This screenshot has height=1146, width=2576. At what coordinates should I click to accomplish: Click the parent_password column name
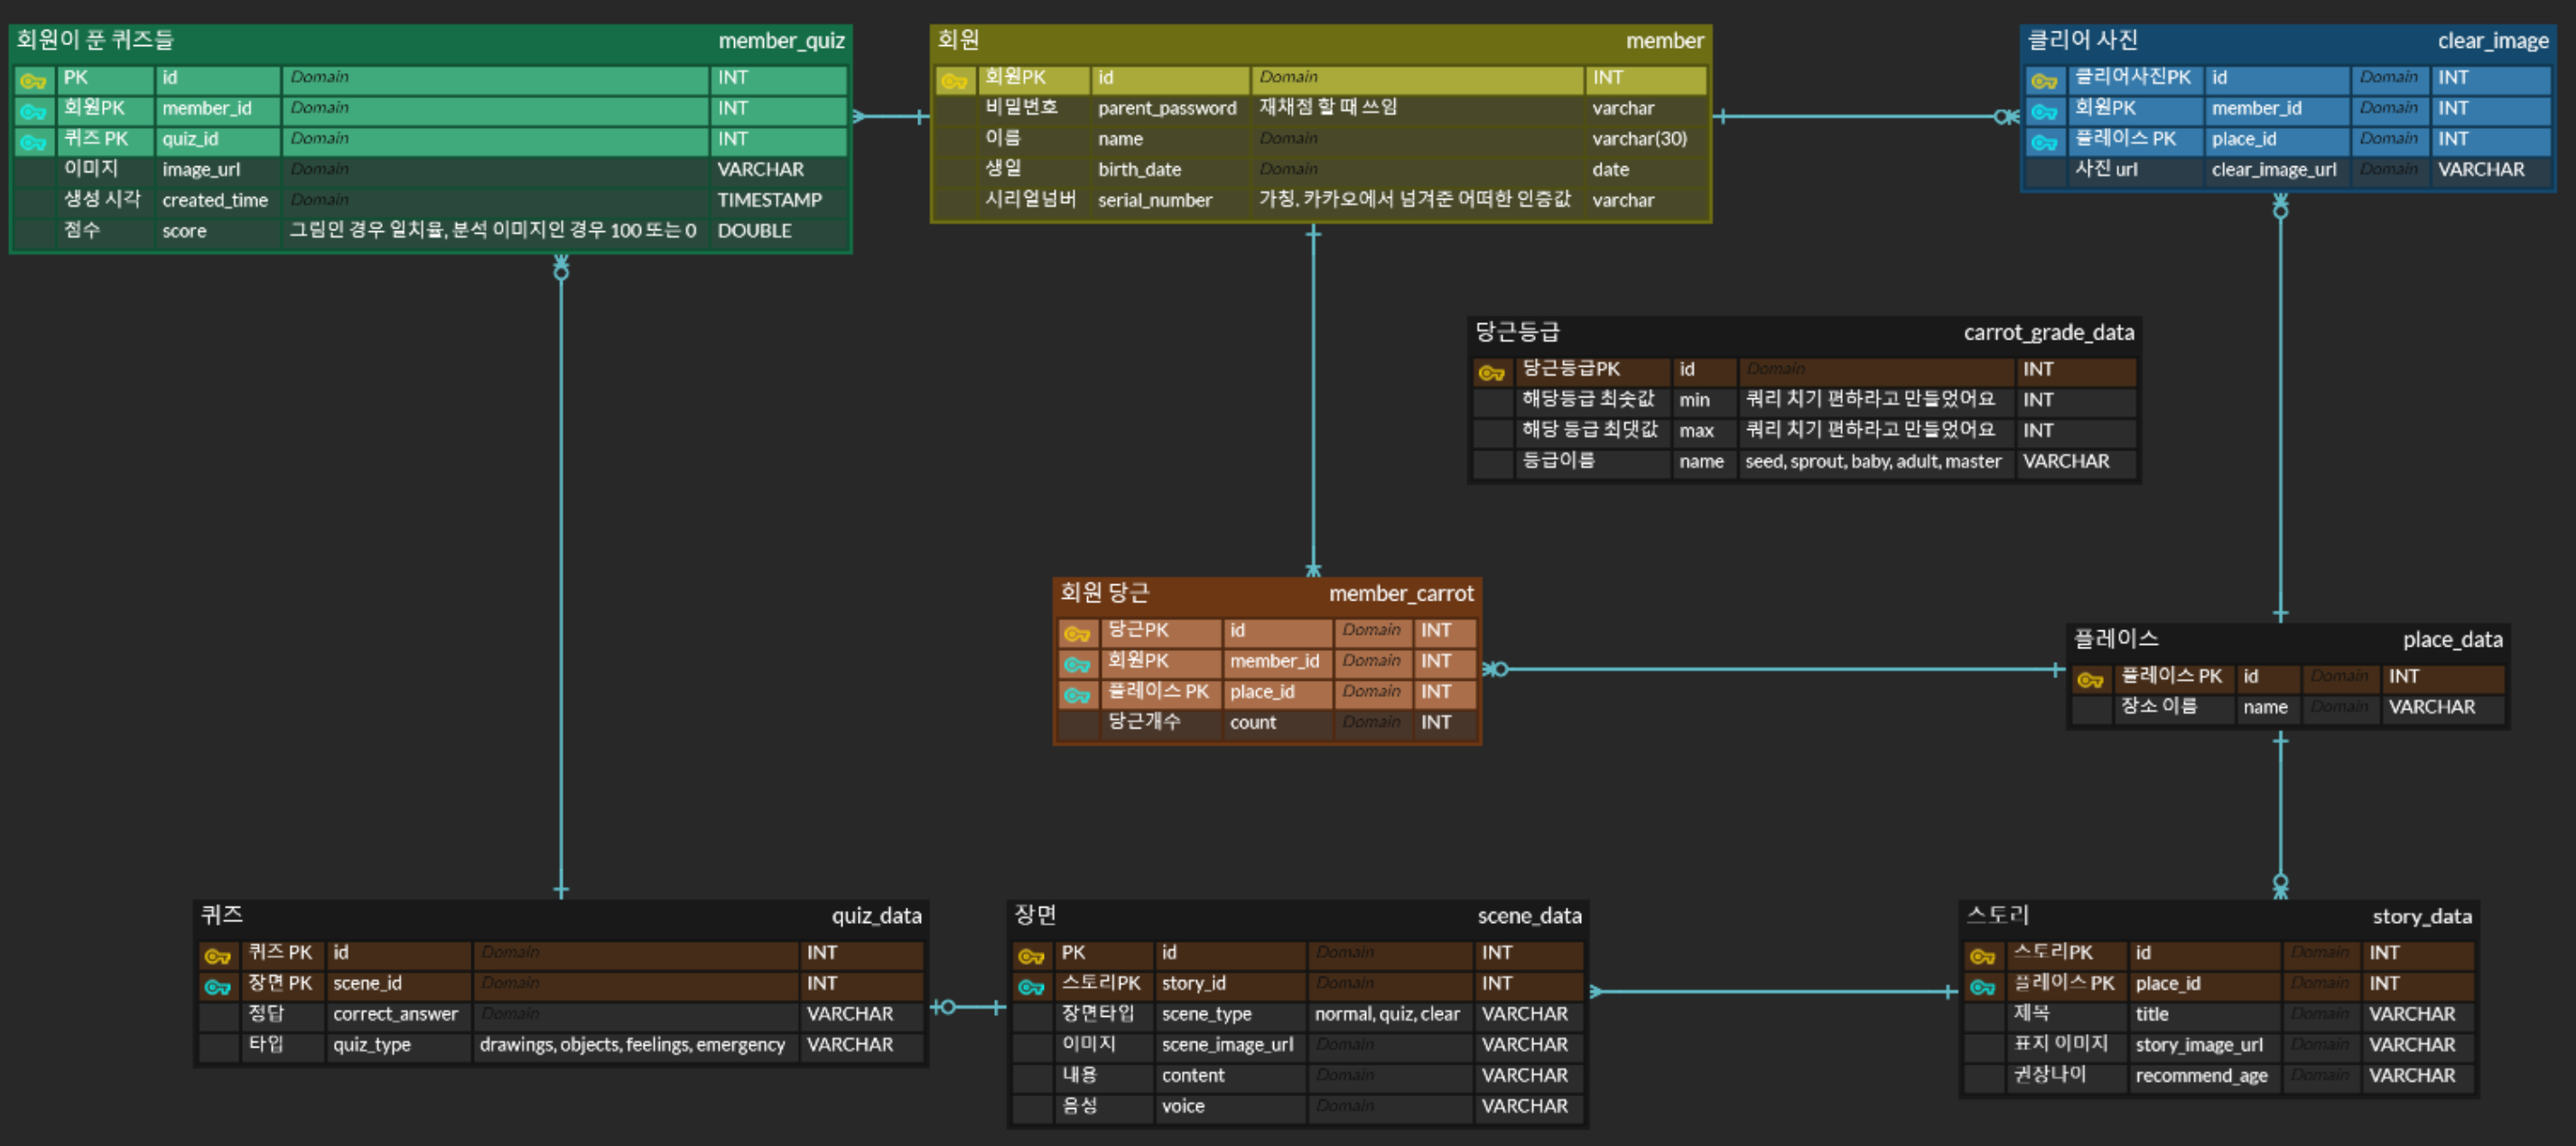[1166, 108]
